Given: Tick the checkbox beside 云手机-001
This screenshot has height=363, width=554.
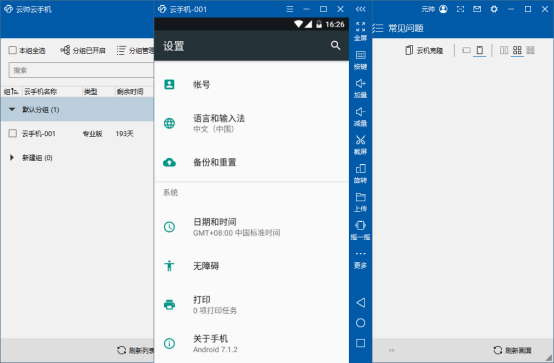Looking at the screenshot, I should 13,133.
